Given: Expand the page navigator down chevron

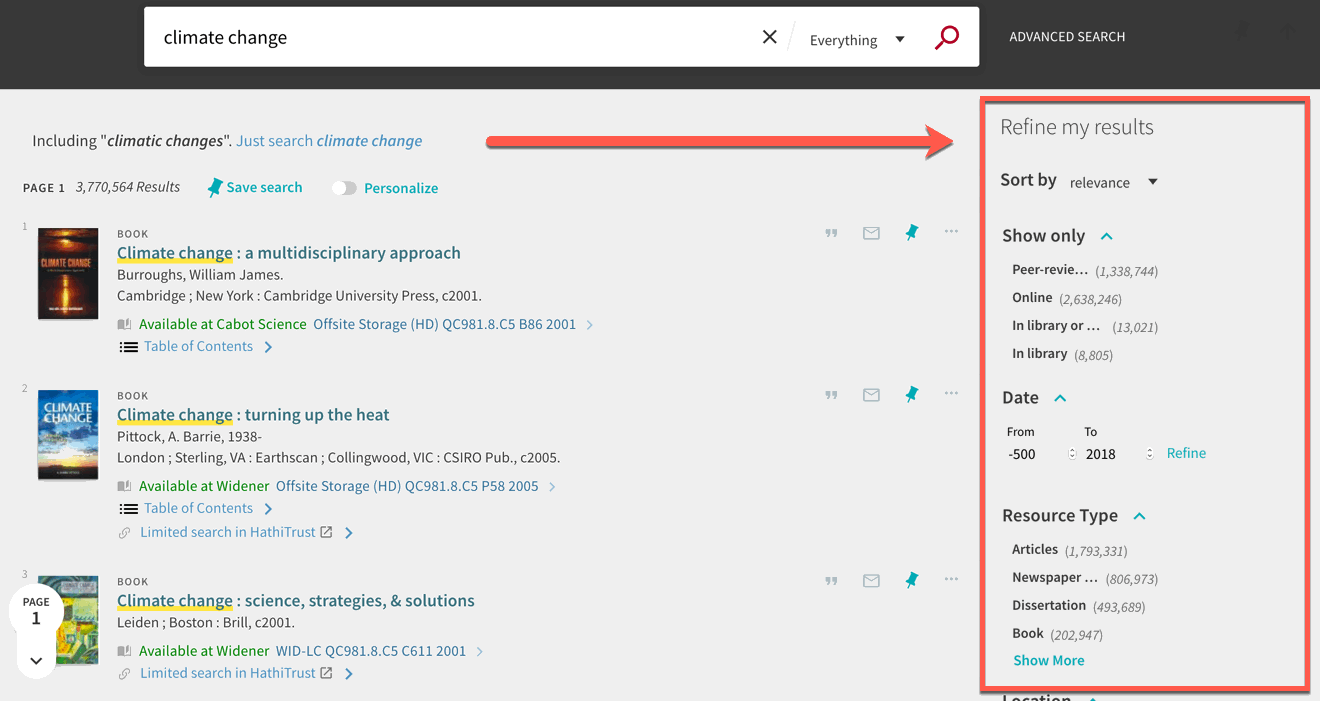Looking at the screenshot, I should point(36,660).
